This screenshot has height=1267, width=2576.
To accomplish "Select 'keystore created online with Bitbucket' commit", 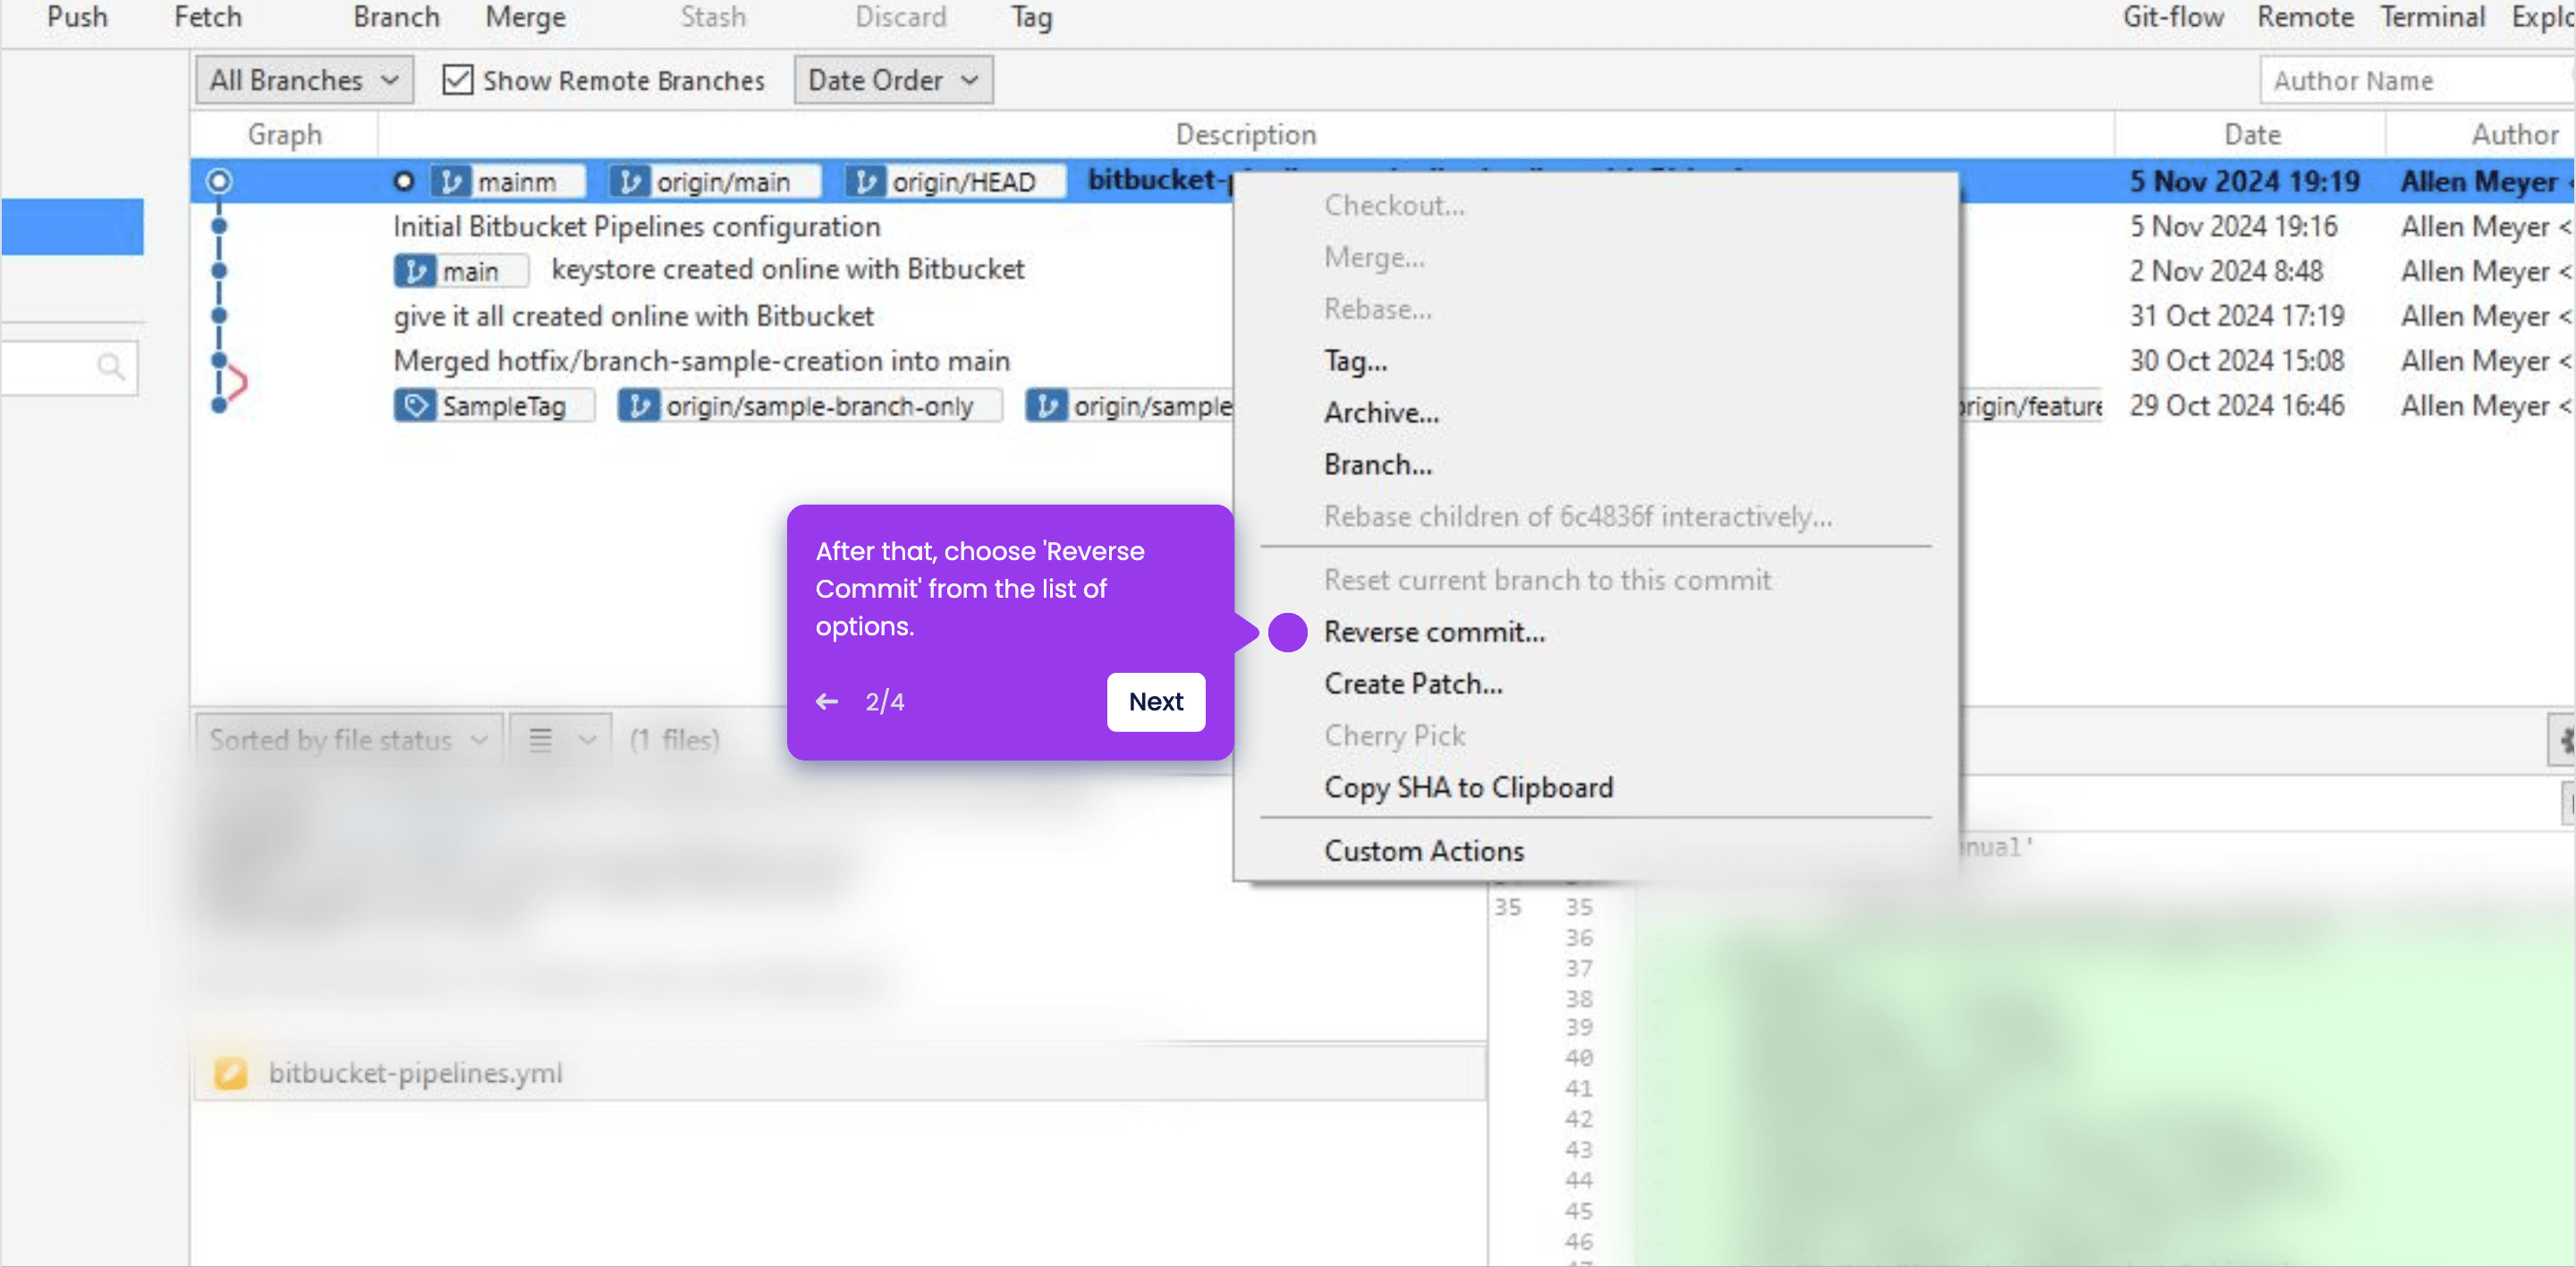I will click(x=787, y=269).
